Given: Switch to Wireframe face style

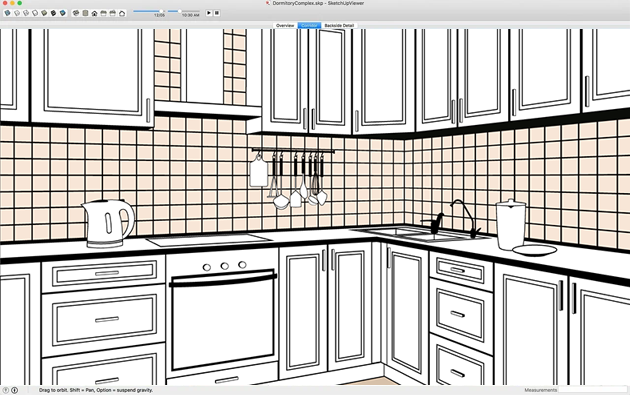Looking at the screenshot, I should [26, 13].
